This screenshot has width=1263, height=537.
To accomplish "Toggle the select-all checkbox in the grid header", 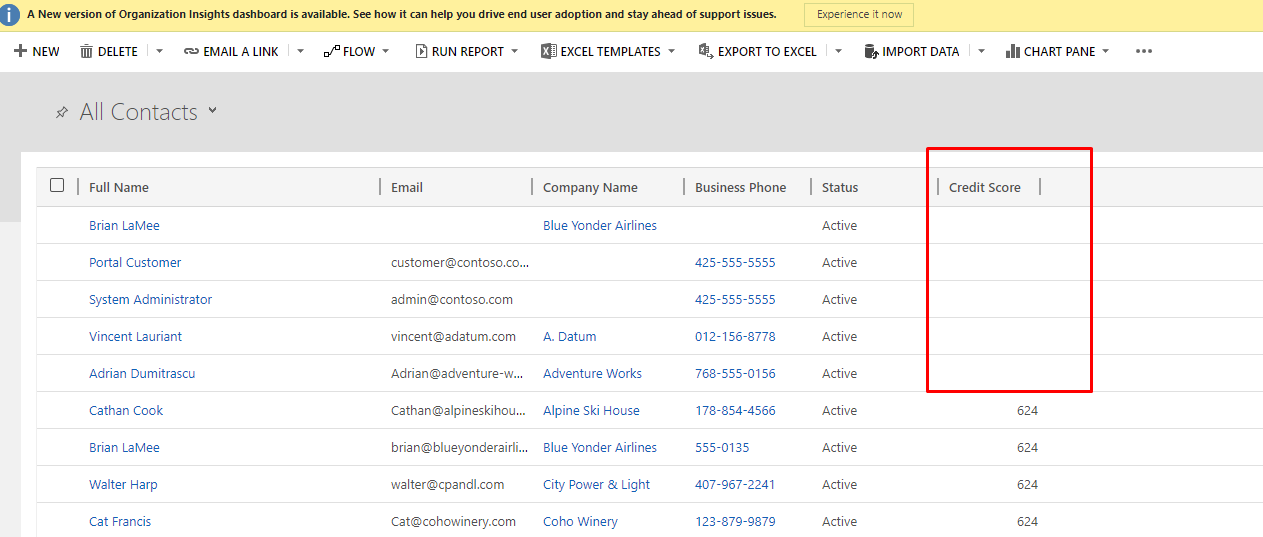I will tap(57, 185).
